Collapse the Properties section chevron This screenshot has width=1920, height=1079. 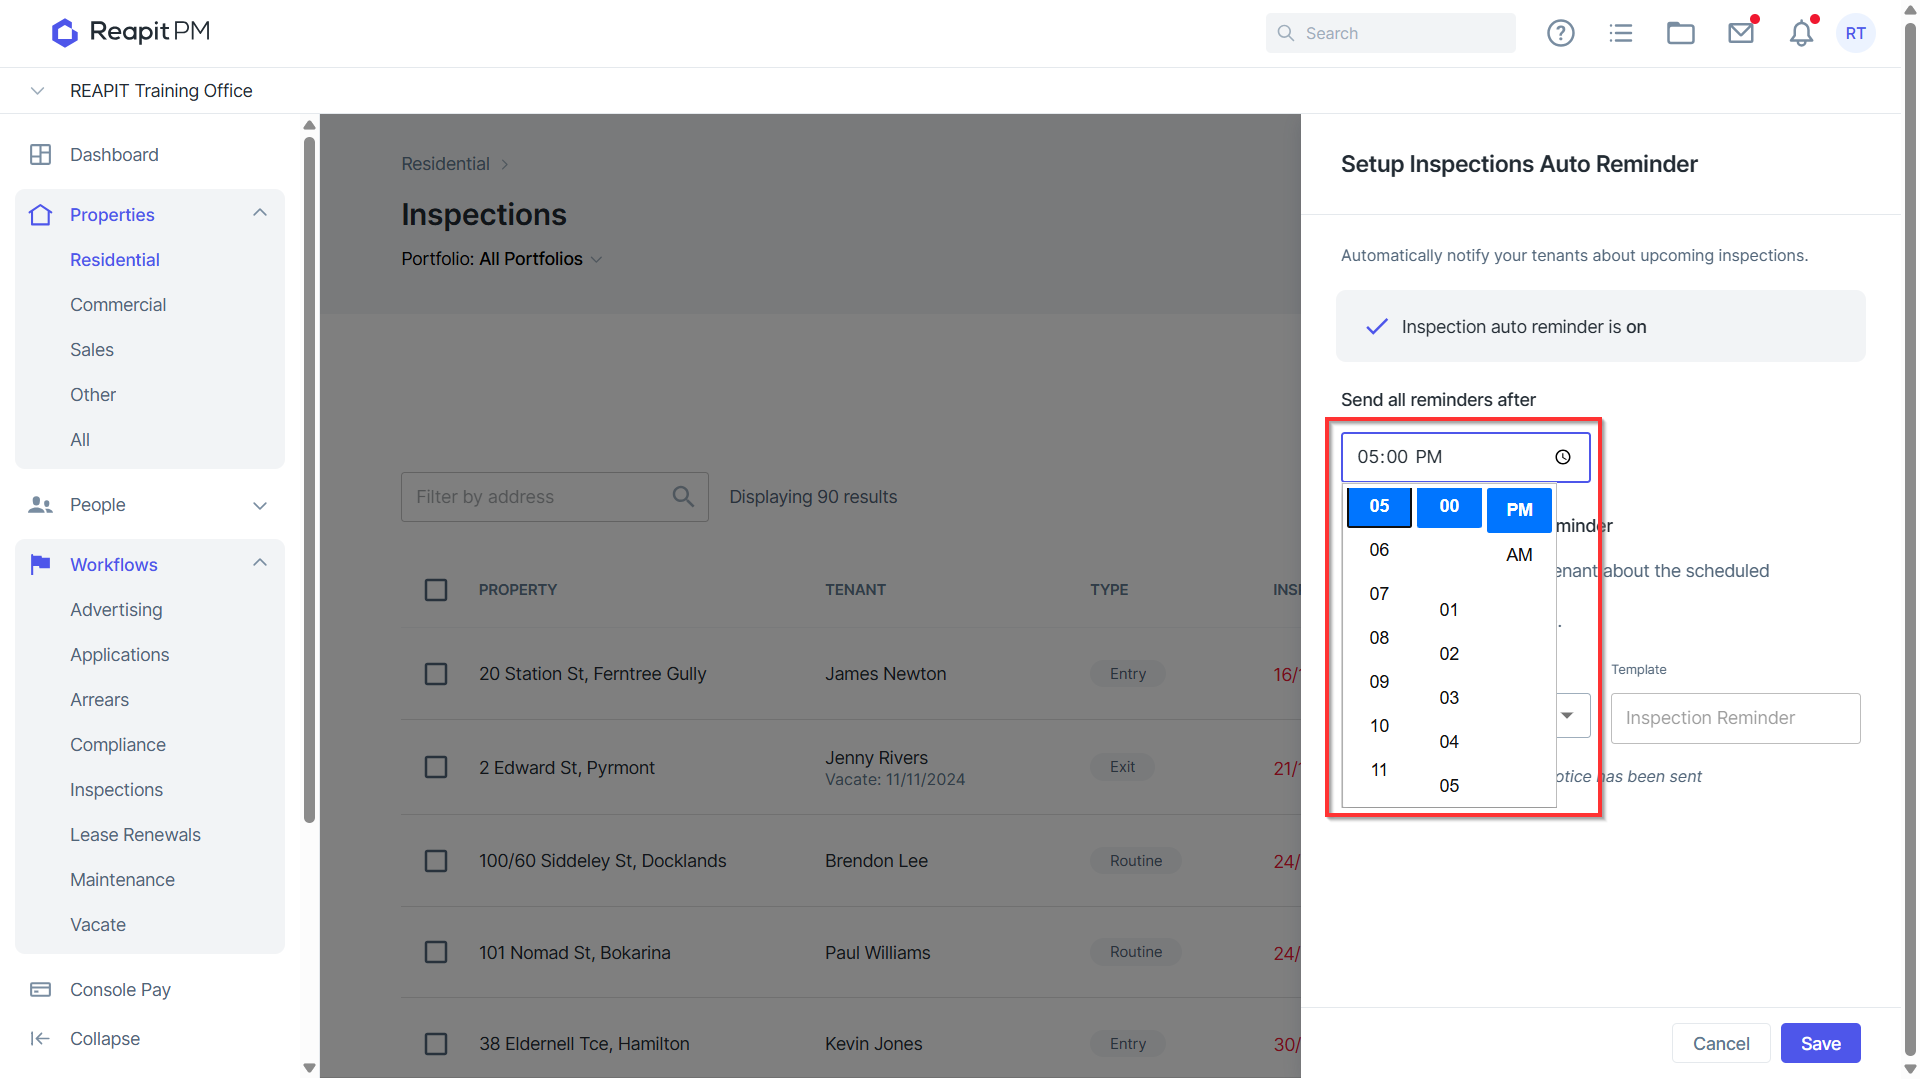(x=260, y=213)
